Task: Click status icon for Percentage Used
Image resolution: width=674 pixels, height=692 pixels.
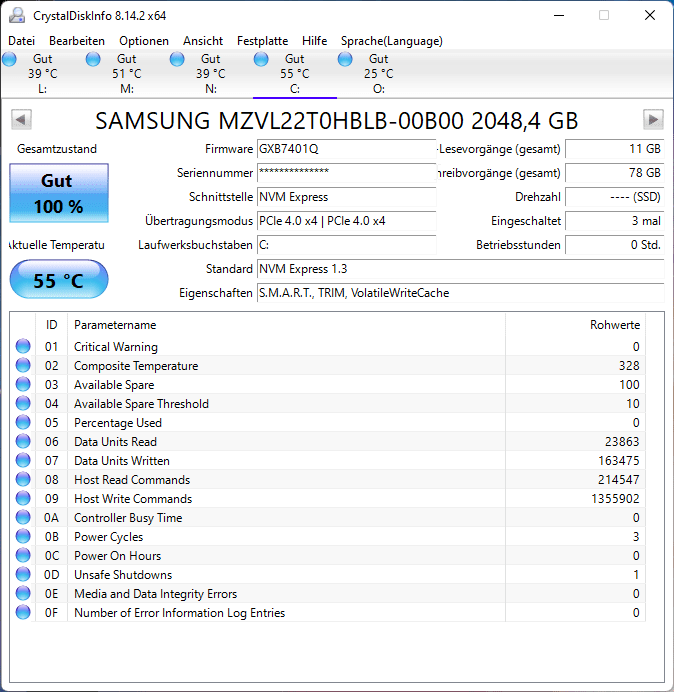Action: pos(23,422)
